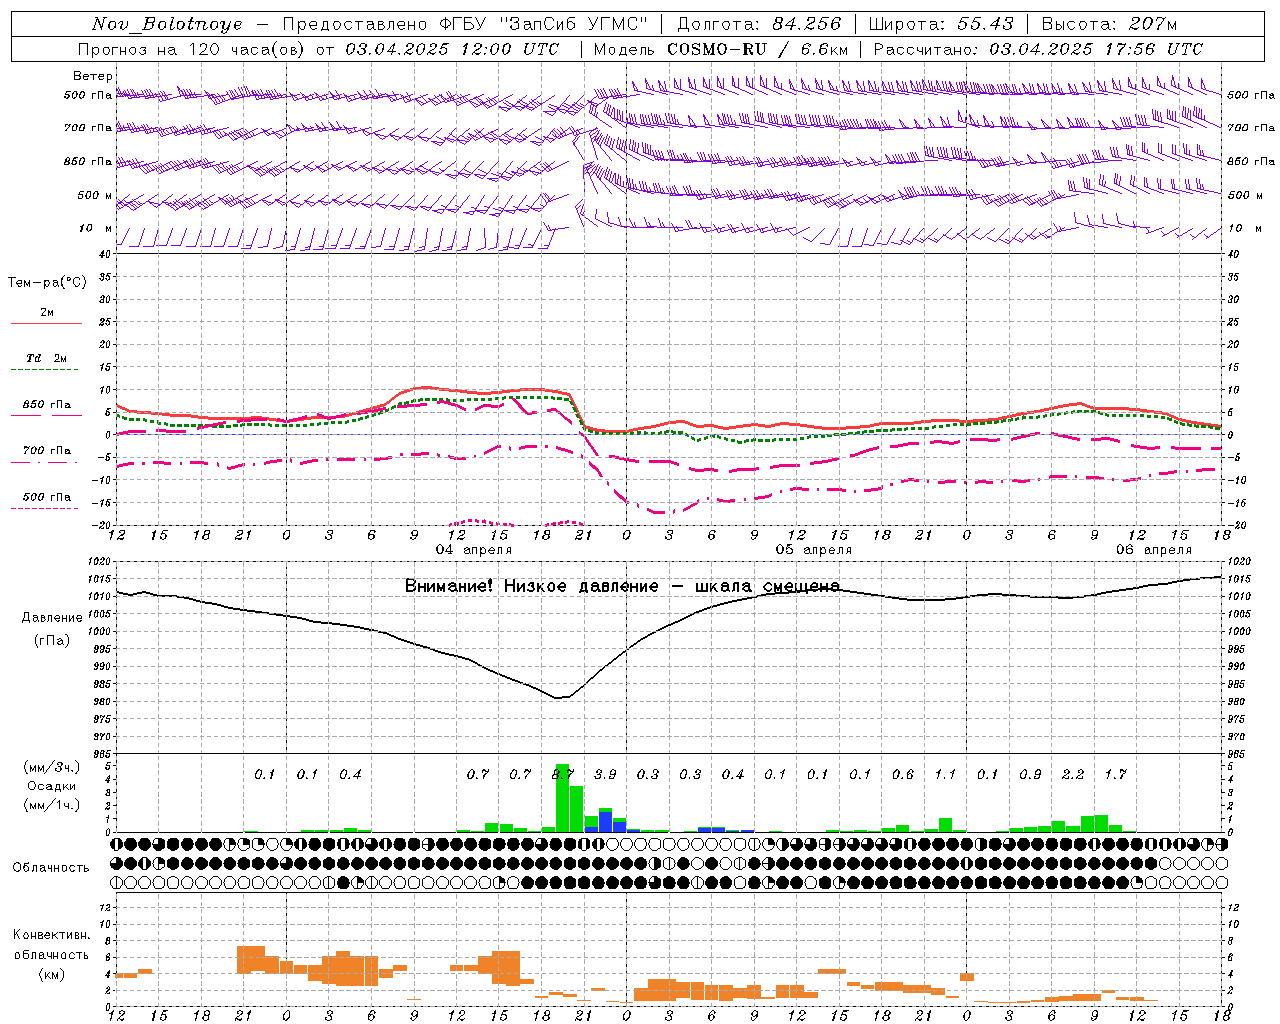Click the ФГБУ "ЗапСиб УГМС" provider text
The width and height of the screenshot is (1280, 1024).
[543, 24]
